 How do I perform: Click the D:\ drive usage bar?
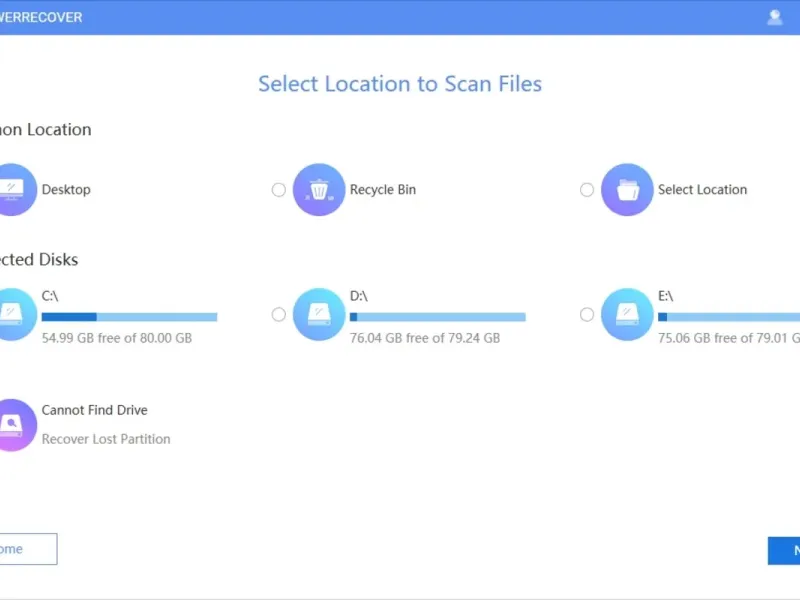tap(437, 317)
